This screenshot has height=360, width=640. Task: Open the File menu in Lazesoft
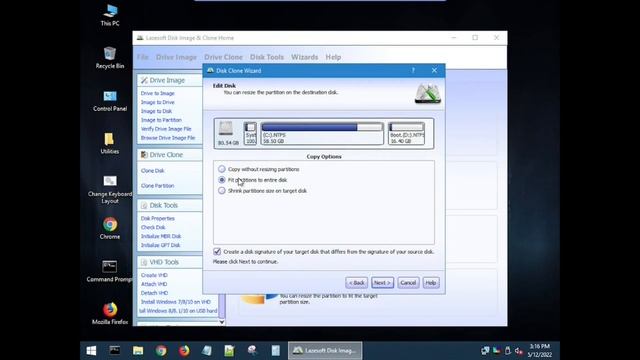point(142,57)
